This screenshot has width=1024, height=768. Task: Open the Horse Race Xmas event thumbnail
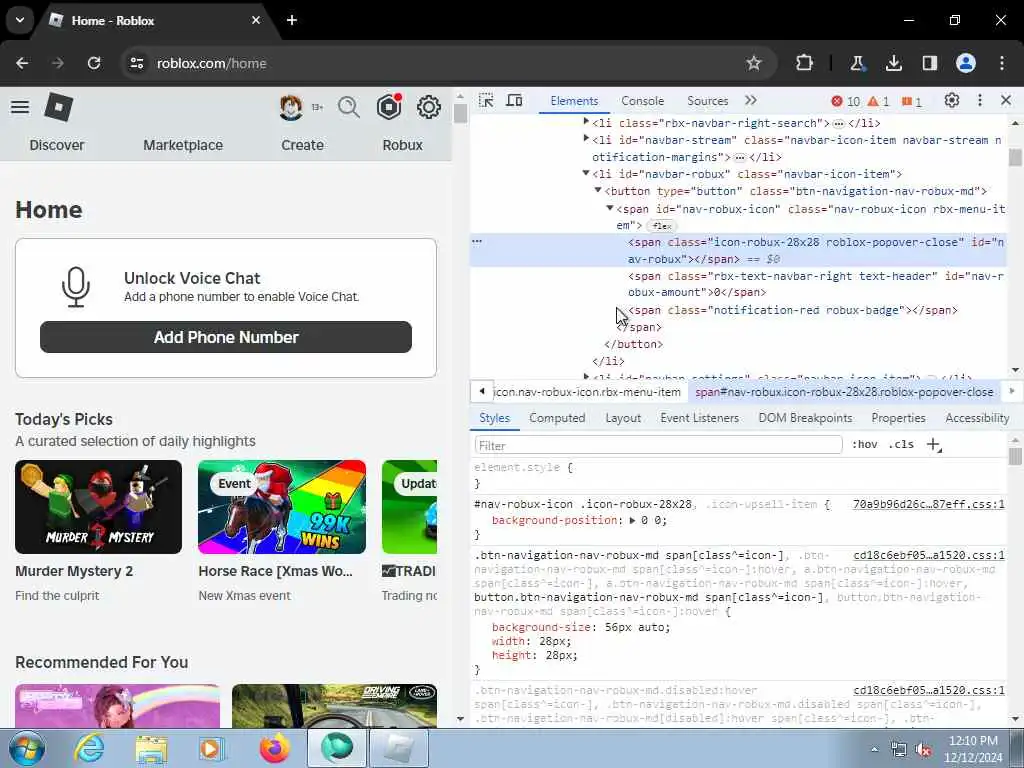coord(282,507)
